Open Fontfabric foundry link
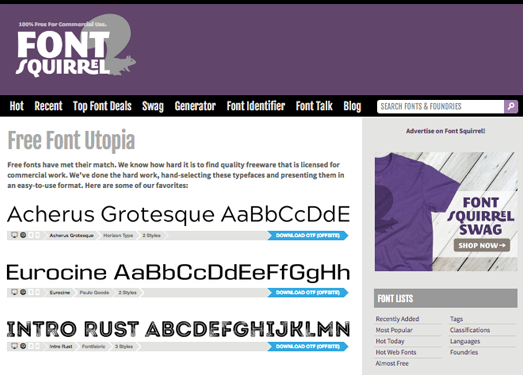523x375 pixels. click(93, 346)
